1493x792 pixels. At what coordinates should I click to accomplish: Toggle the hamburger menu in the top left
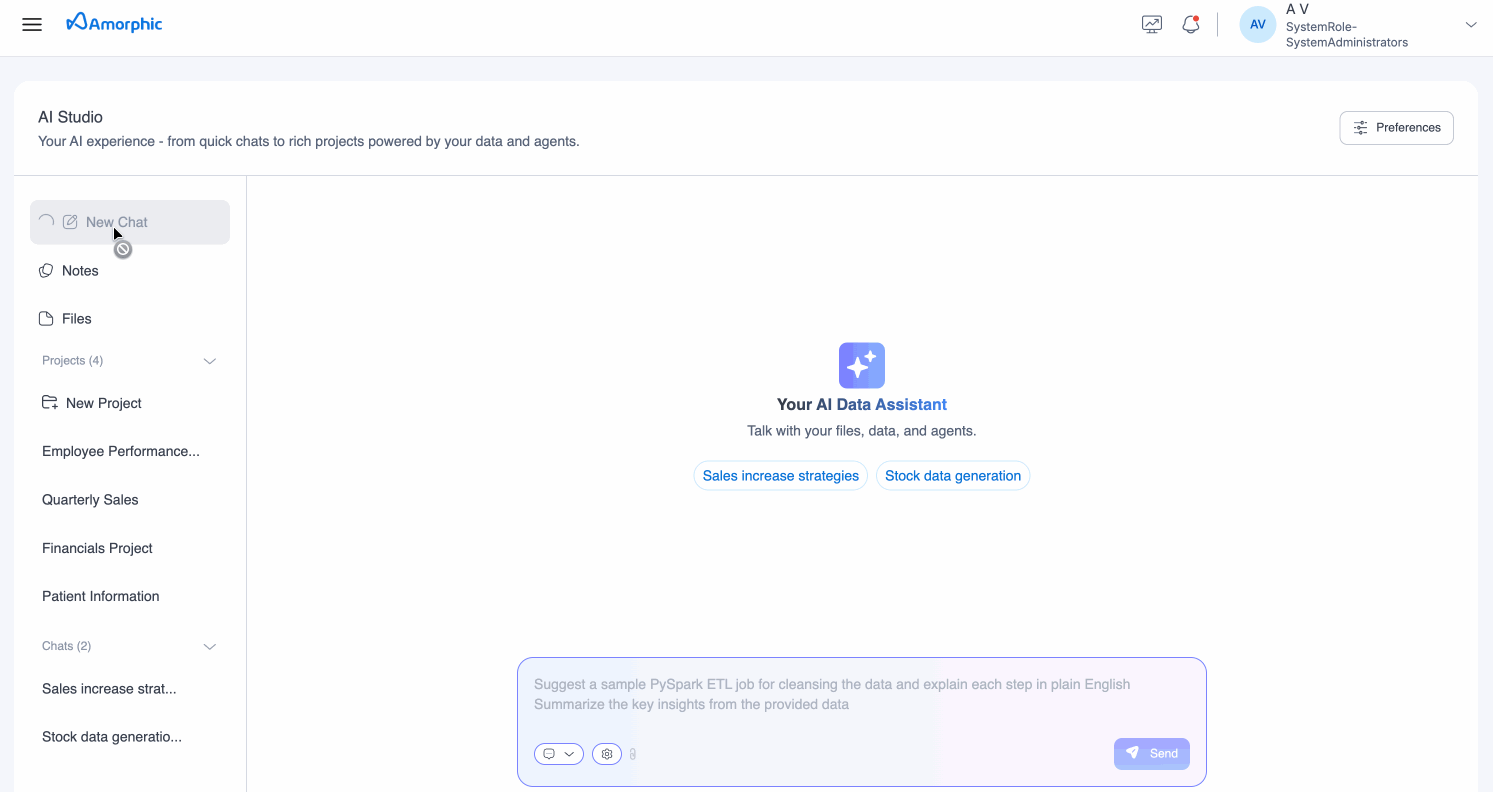click(31, 24)
